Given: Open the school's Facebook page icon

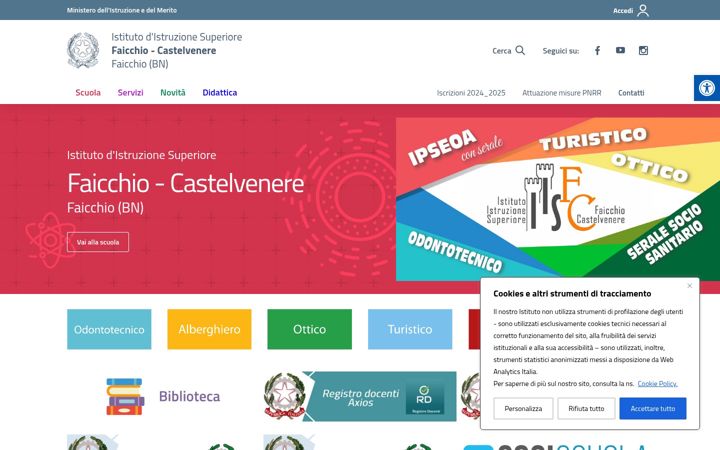Looking at the screenshot, I should pyautogui.click(x=597, y=51).
